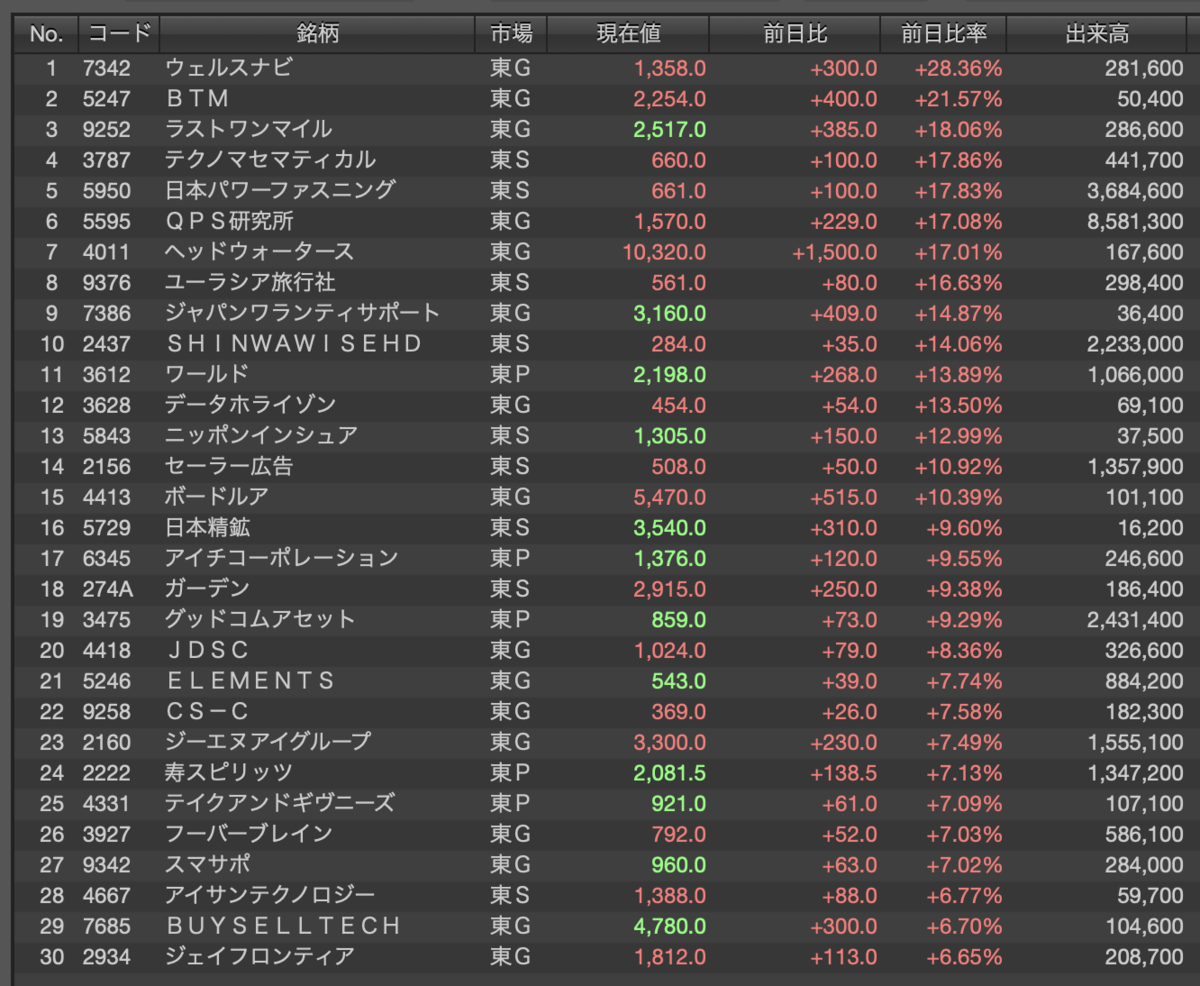Viewport: 1200px width, 986px height.
Task: Open the スマサポ stock entry
Action: [x=207, y=864]
